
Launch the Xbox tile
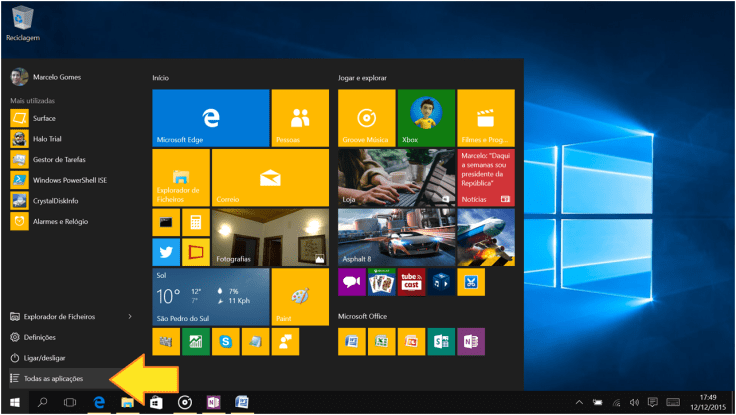[426, 117]
